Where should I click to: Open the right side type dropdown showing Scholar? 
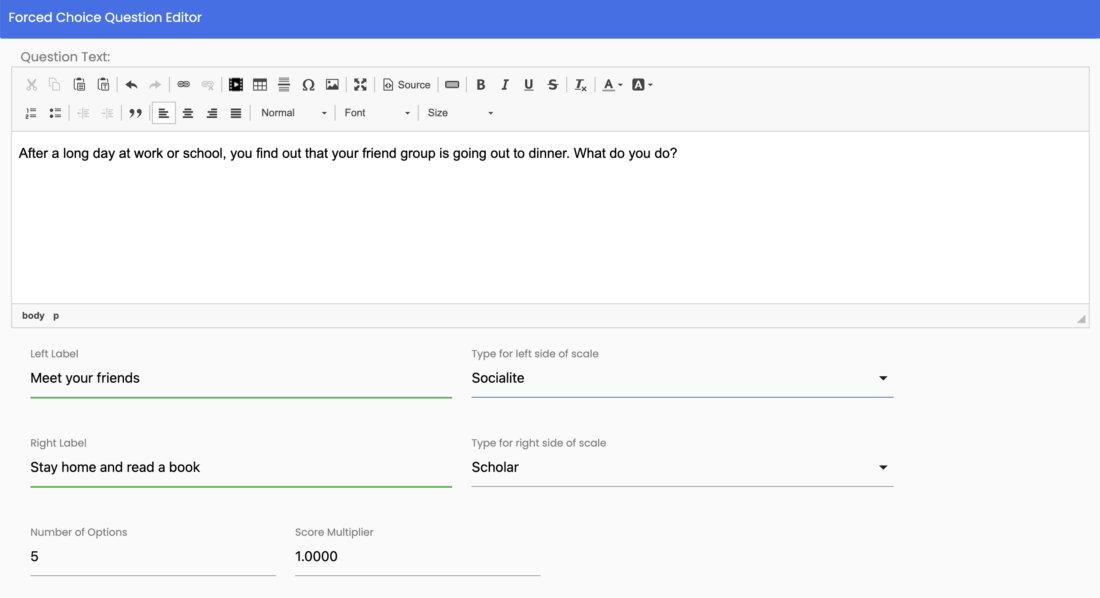point(681,467)
